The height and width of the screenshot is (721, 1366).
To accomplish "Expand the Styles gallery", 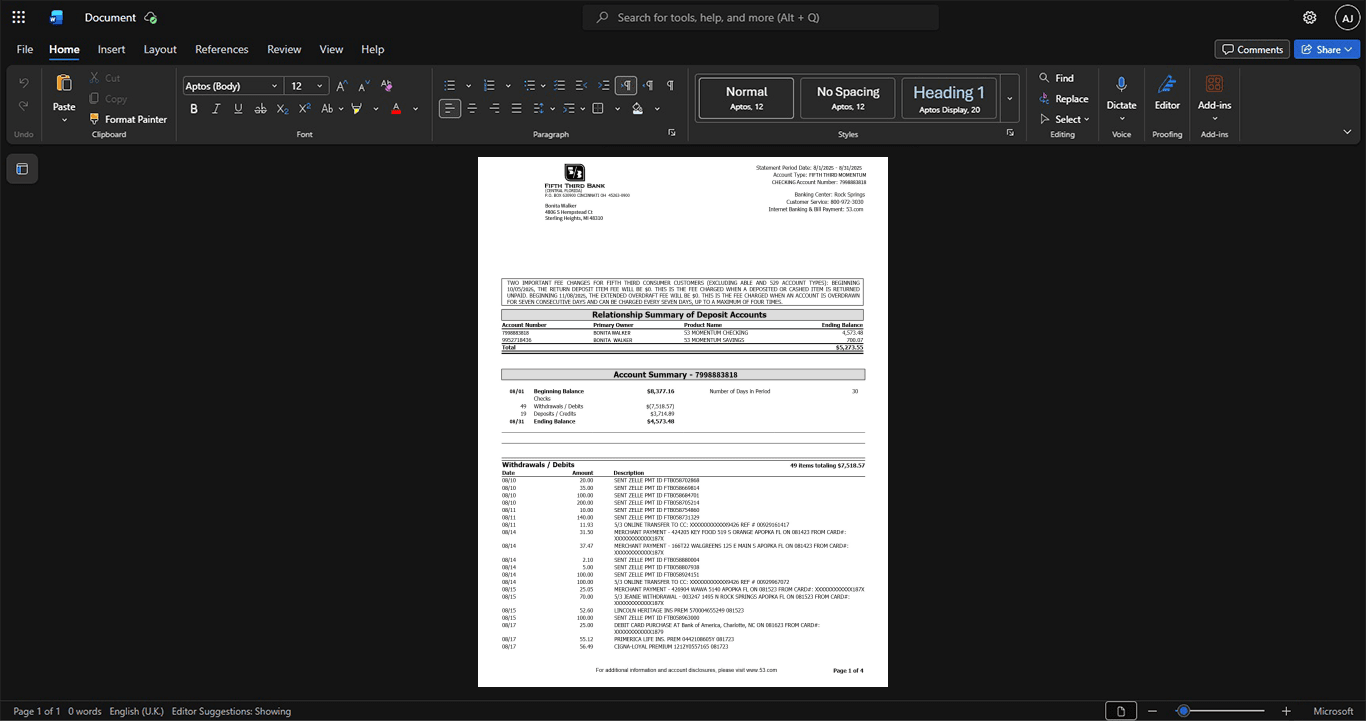I will point(1010,99).
